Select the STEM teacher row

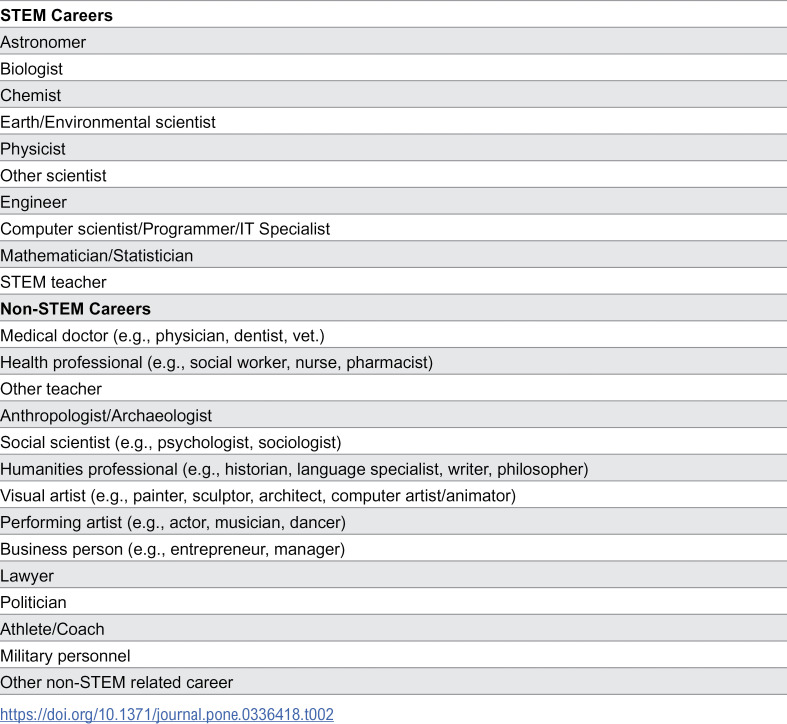394,281
